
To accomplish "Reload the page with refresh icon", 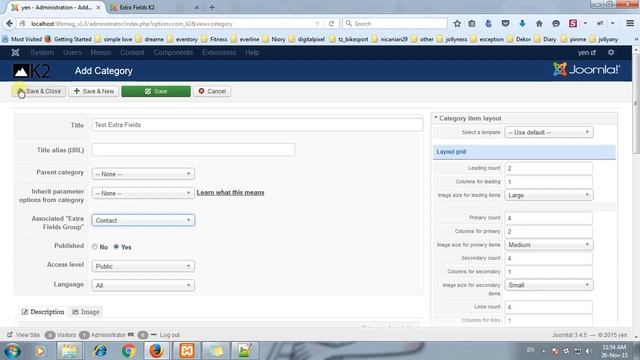I will pos(331,24).
